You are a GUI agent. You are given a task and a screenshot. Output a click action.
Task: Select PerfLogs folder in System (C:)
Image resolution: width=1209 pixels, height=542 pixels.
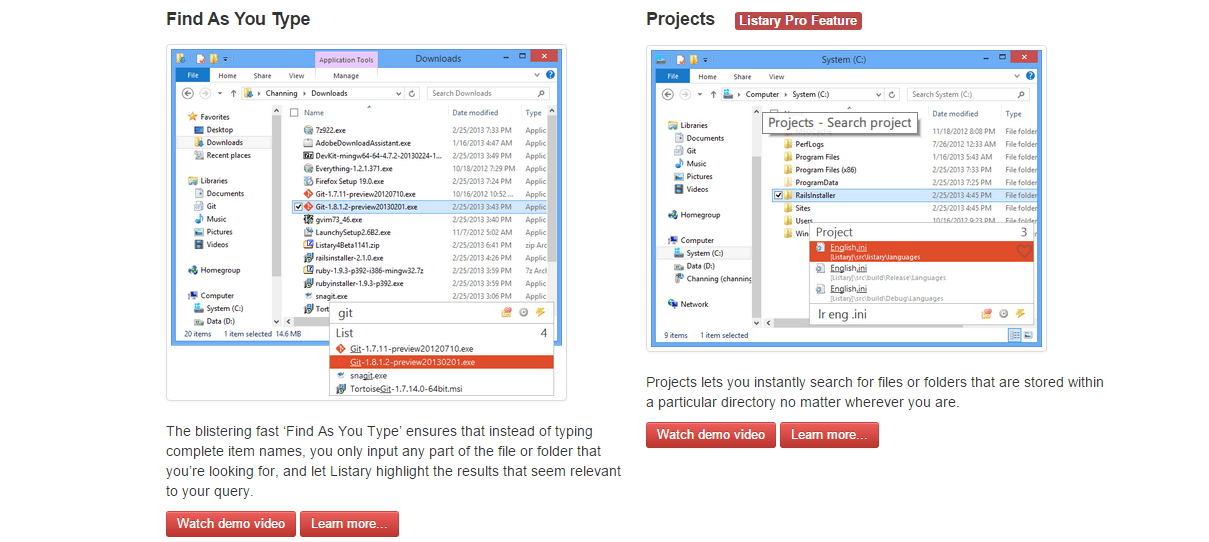tap(803, 144)
